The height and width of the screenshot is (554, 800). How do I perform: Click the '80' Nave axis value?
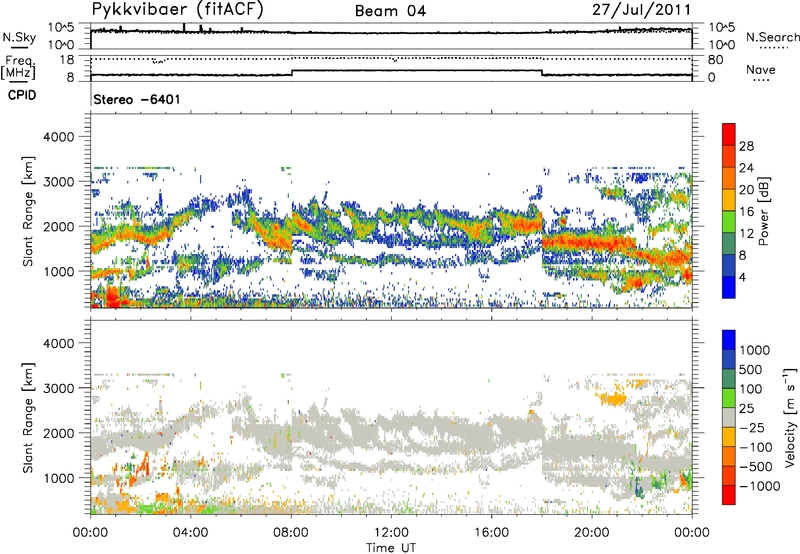click(715, 60)
